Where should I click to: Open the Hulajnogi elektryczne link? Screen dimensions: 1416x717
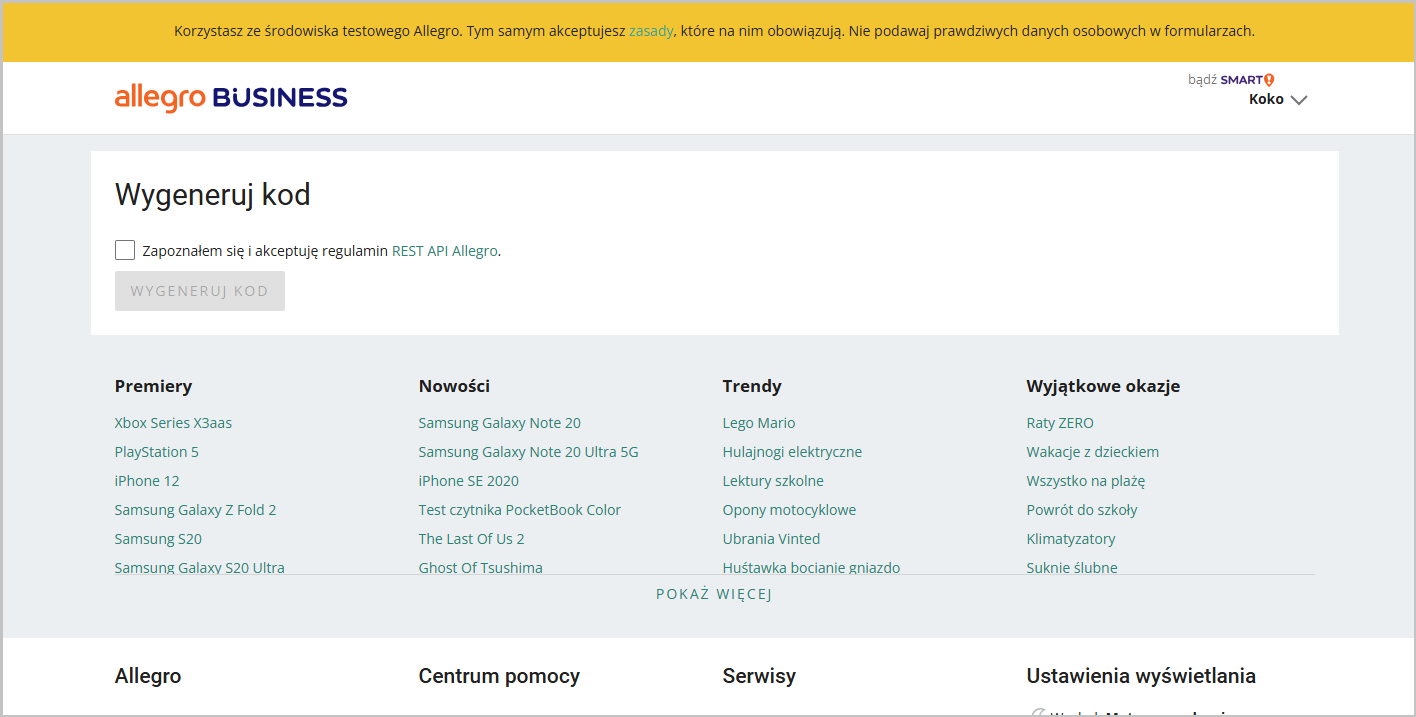pyautogui.click(x=792, y=452)
